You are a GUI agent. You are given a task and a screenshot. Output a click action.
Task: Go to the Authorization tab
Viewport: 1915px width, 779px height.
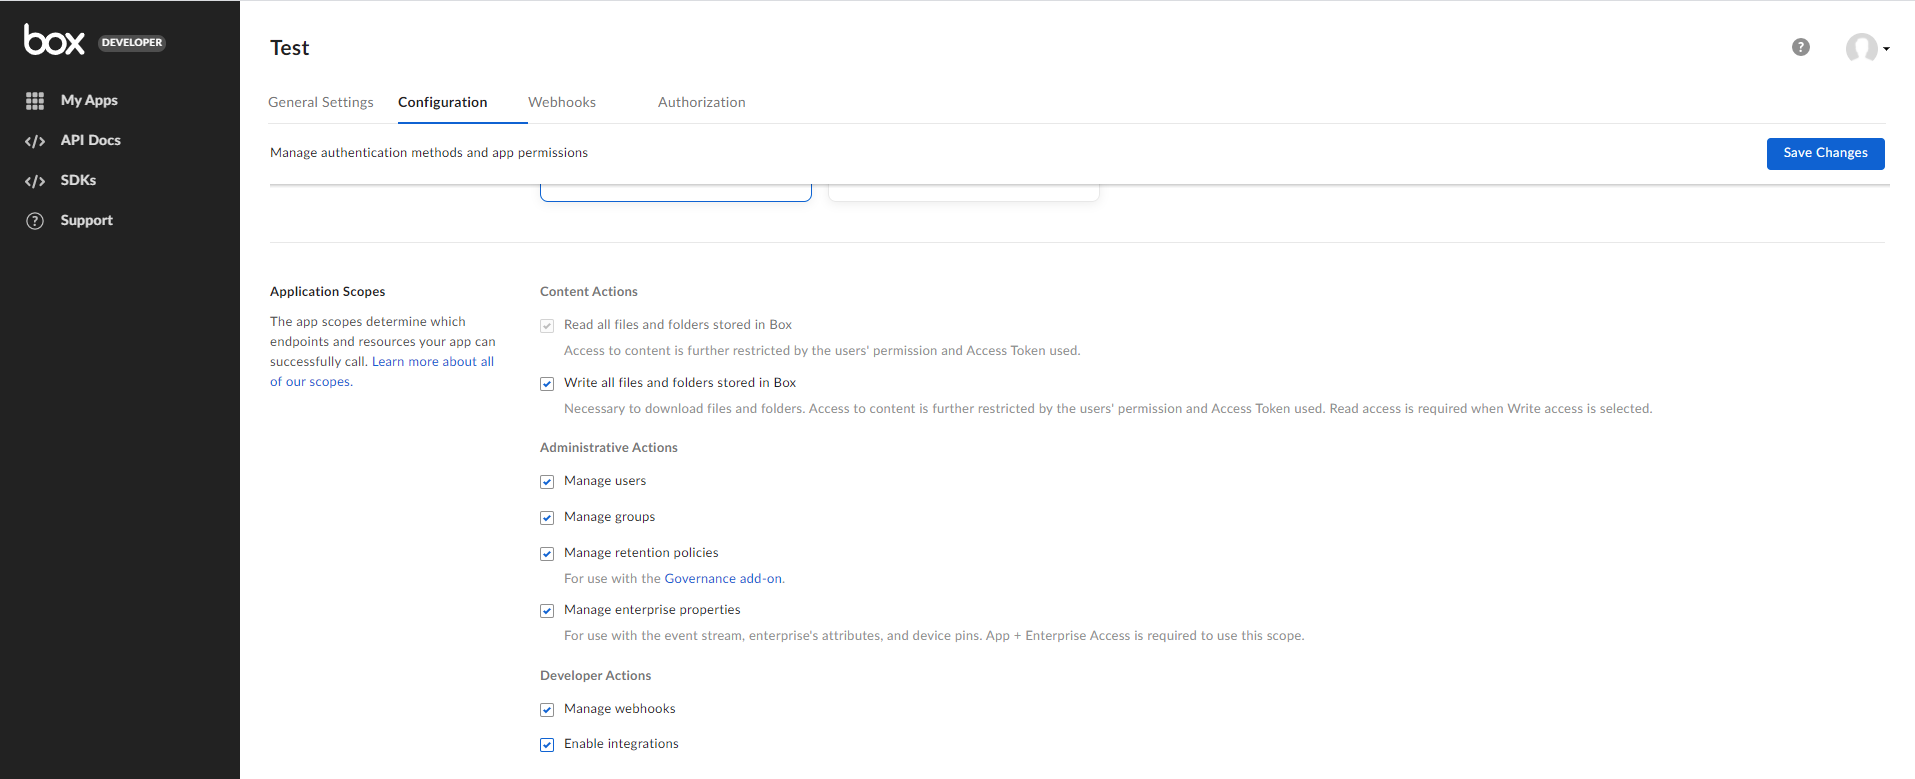[x=701, y=102]
